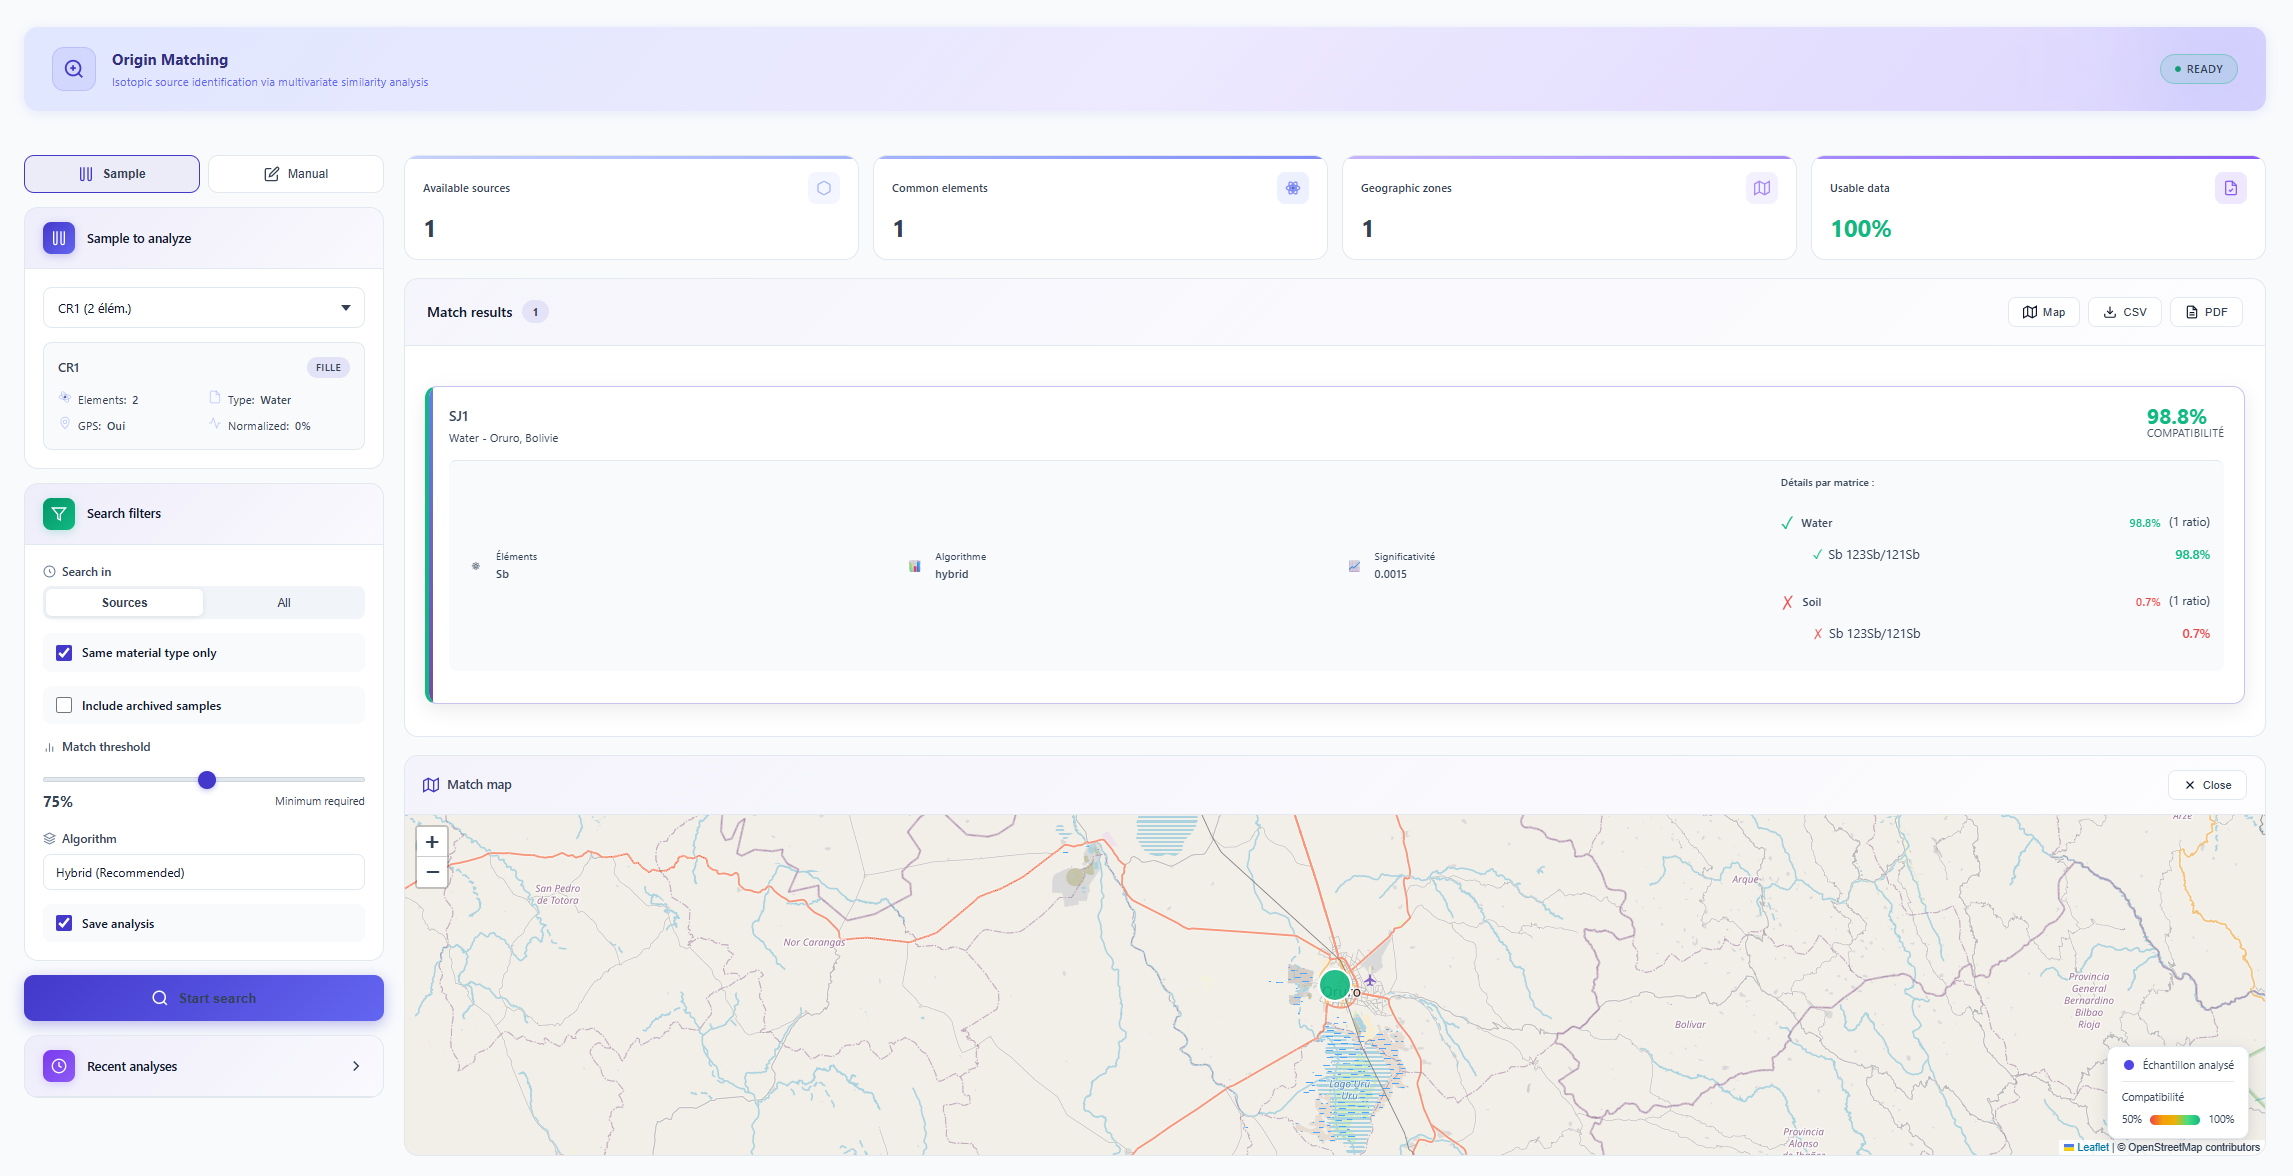Disable Save analysis
Screen dimensions: 2293x1176
click(64, 922)
